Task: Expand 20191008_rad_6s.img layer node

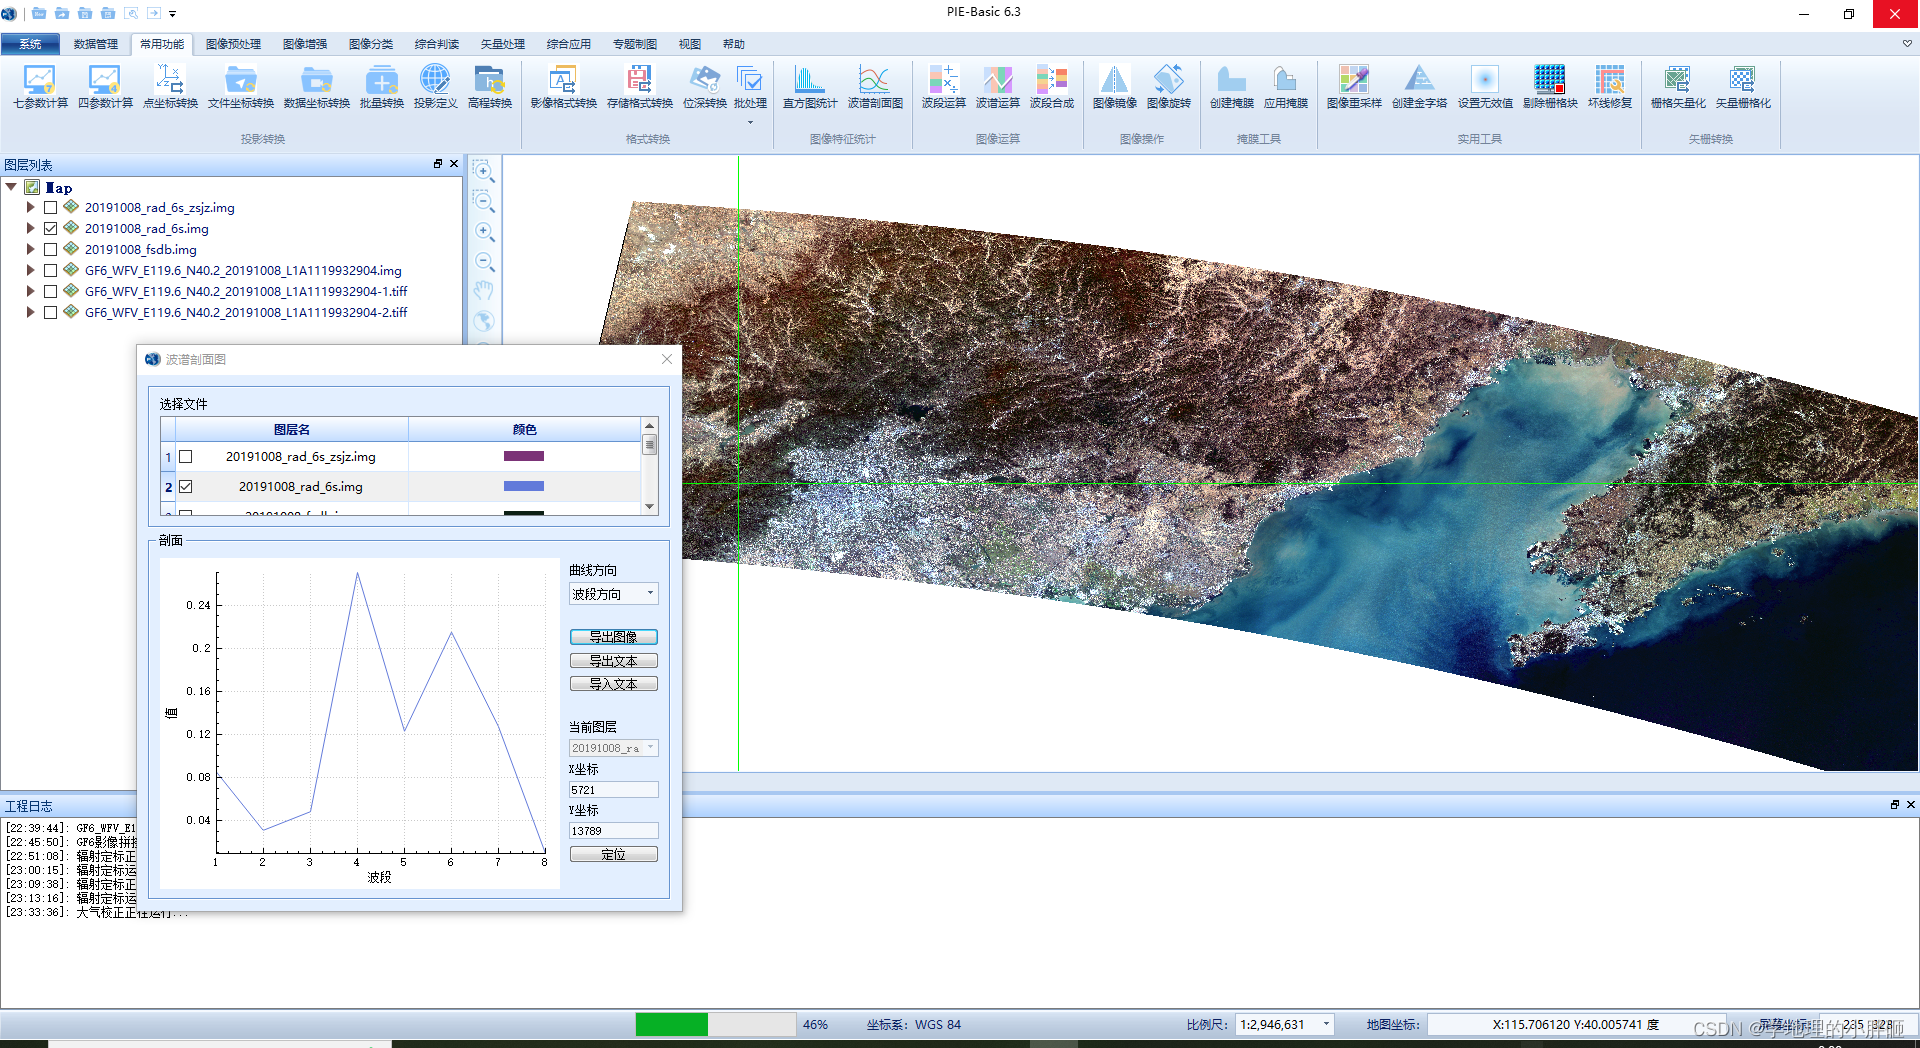Action: click(x=30, y=229)
